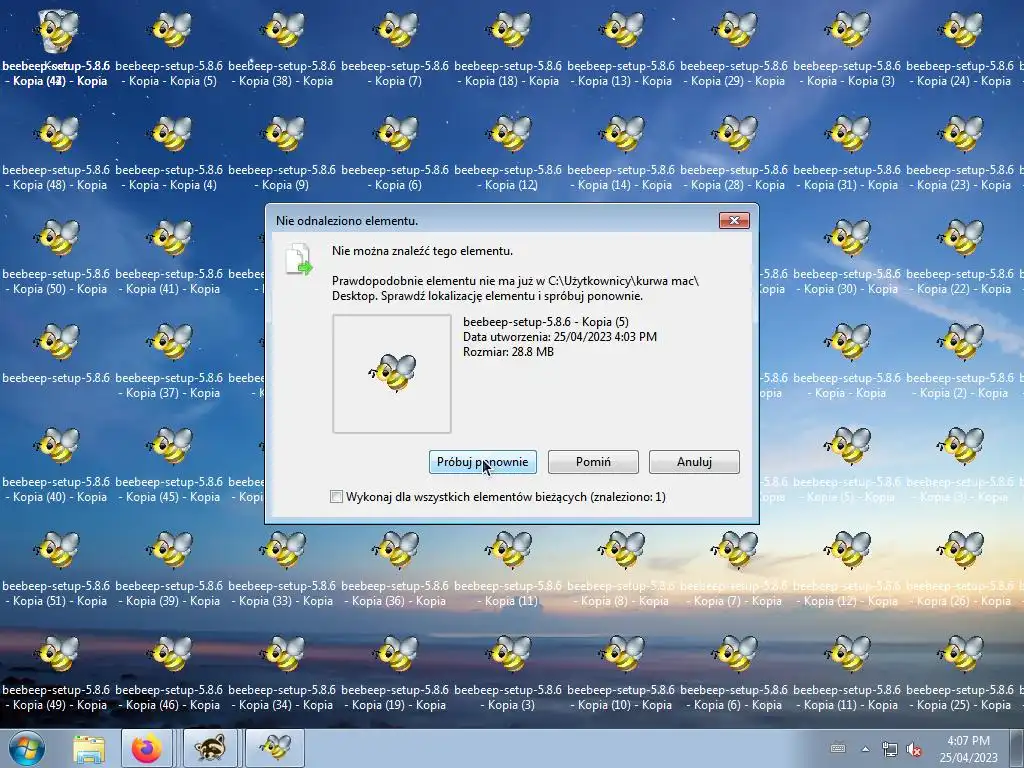Select desktop icon 'Kopia (9)'

[x=282, y=155]
